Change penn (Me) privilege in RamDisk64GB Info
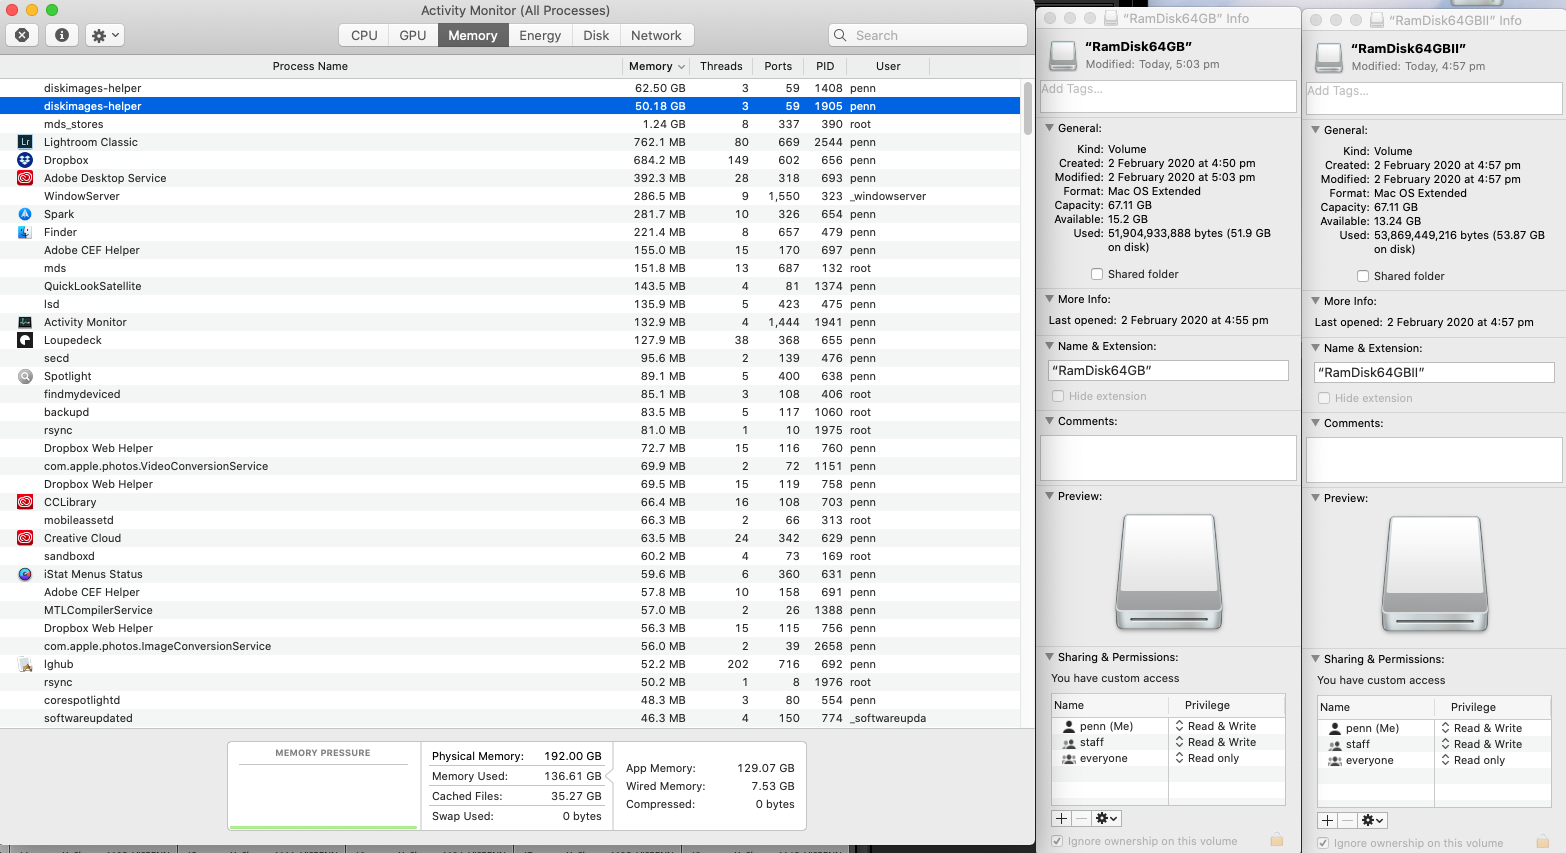Screen dimensions: 1566x853 [1215, 726]
